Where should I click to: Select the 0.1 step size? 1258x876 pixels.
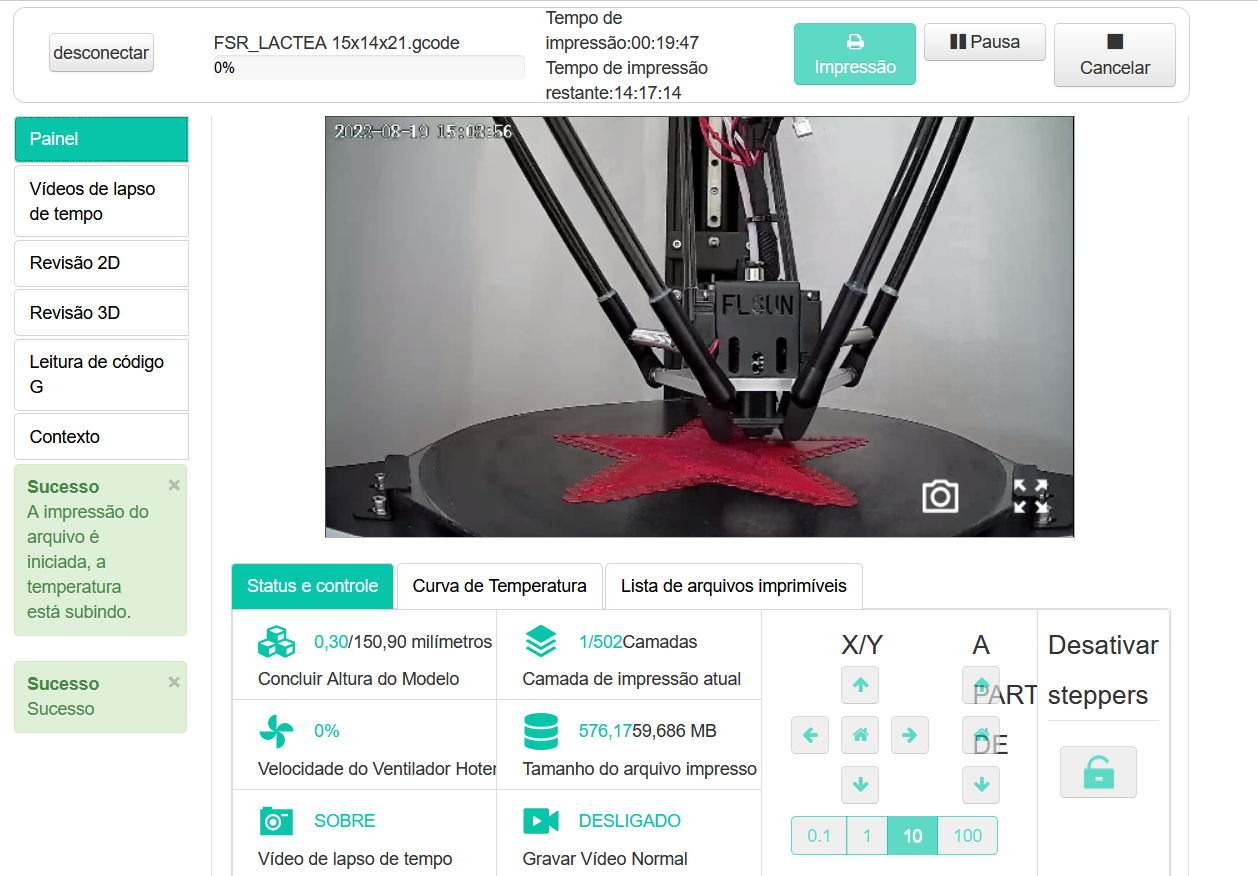point(819,836)
